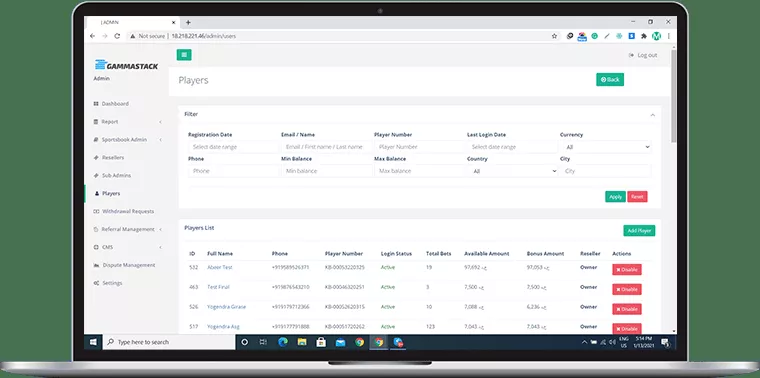
Task: Click the Windows taskbar search box
Action: (169, 342)
